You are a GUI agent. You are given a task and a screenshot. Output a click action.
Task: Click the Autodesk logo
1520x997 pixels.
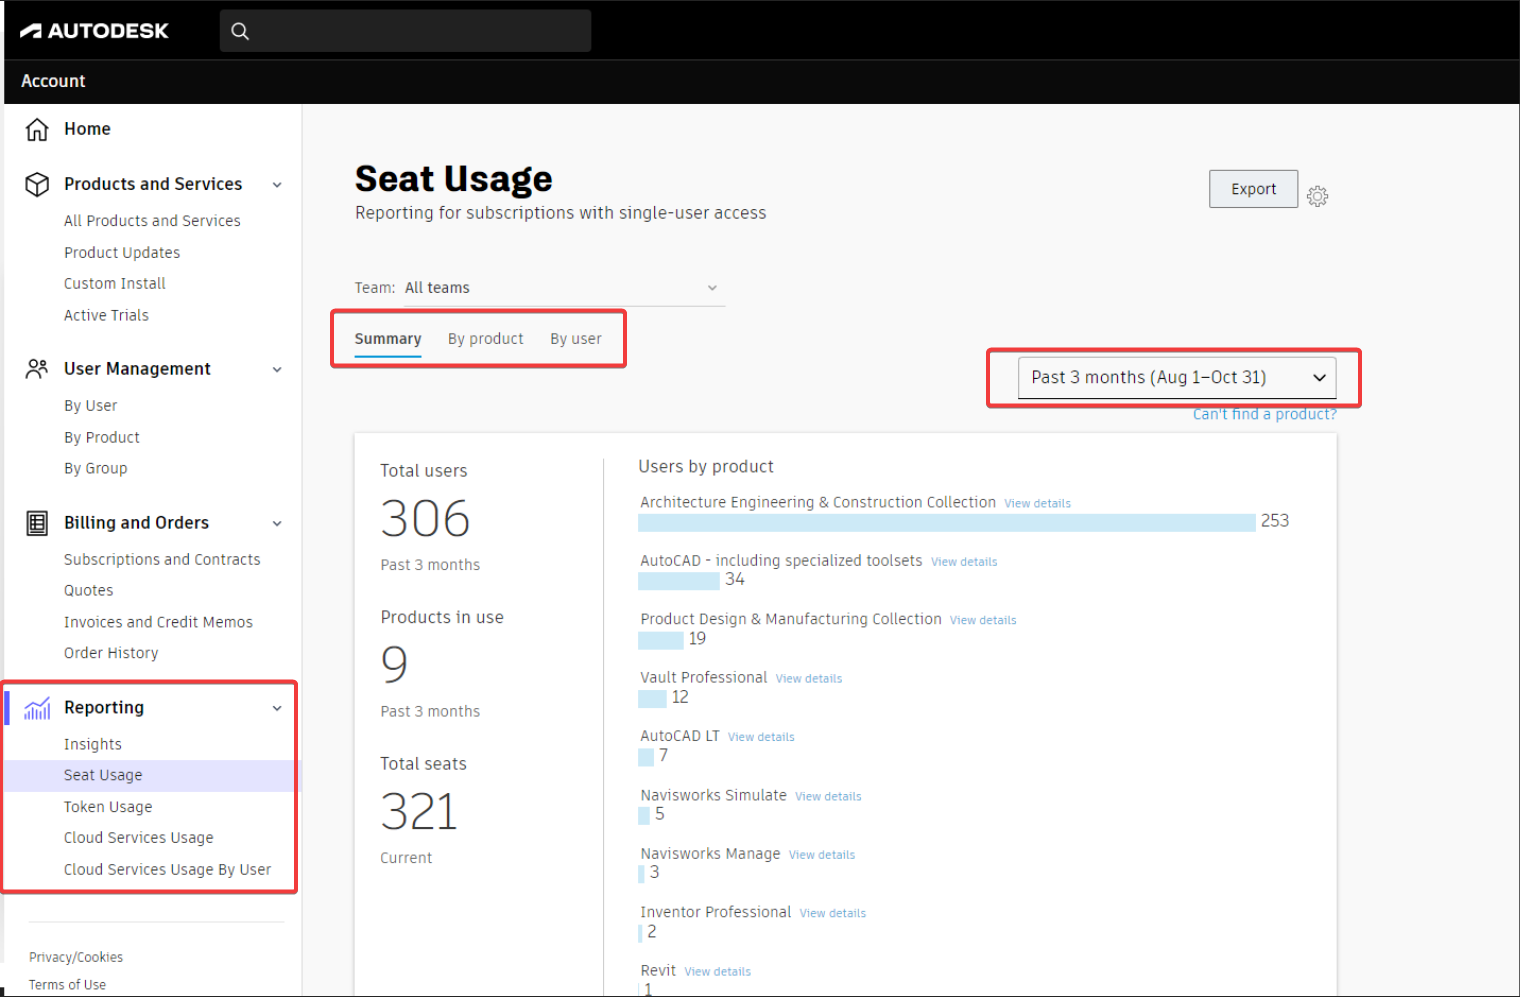pos(94,31)
